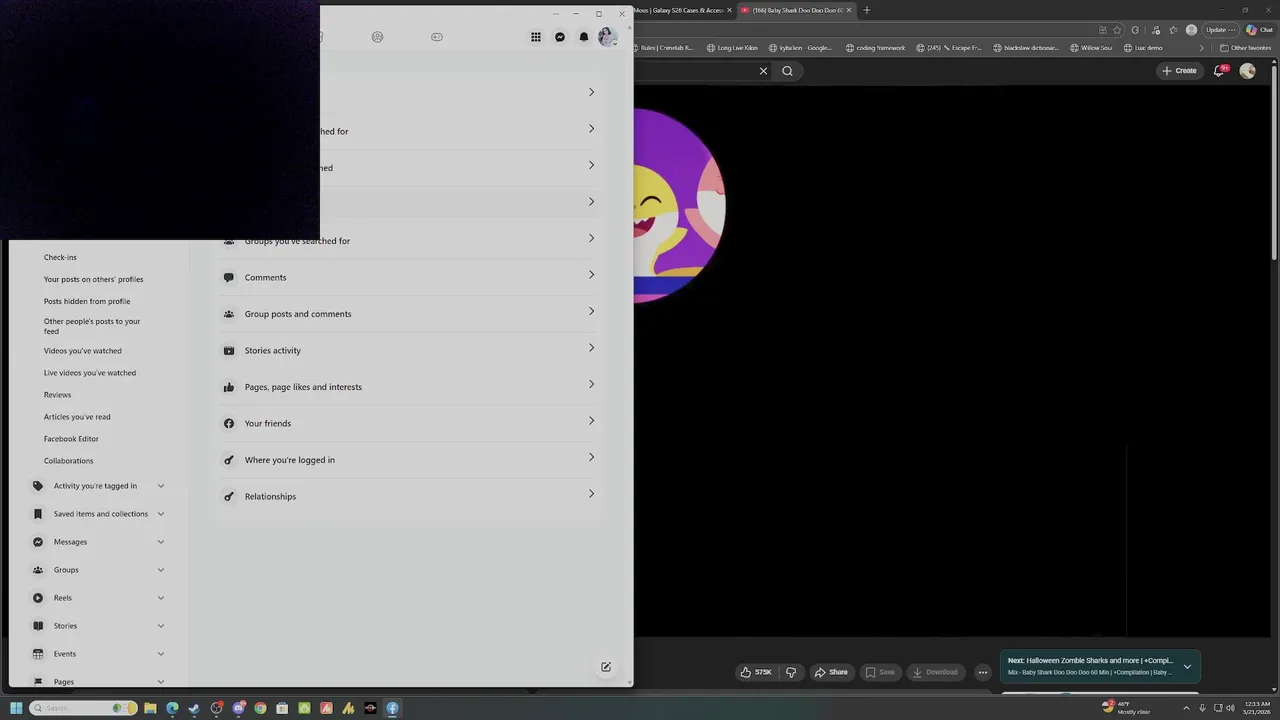Image resolution: width=1280 pixels, height=720 pixels.
Task: Open the Groups tab icon in Facebook header
Action: (377, 37)
